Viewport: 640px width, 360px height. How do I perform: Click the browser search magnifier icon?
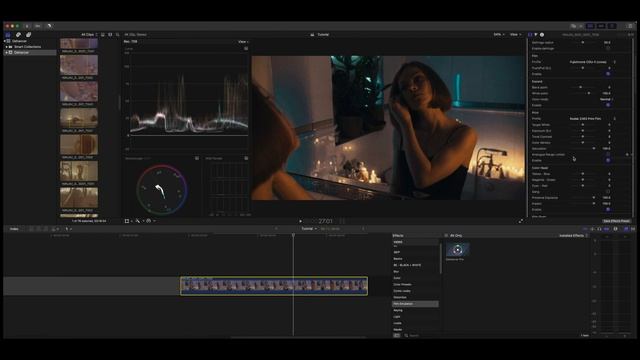click(118, 35)
